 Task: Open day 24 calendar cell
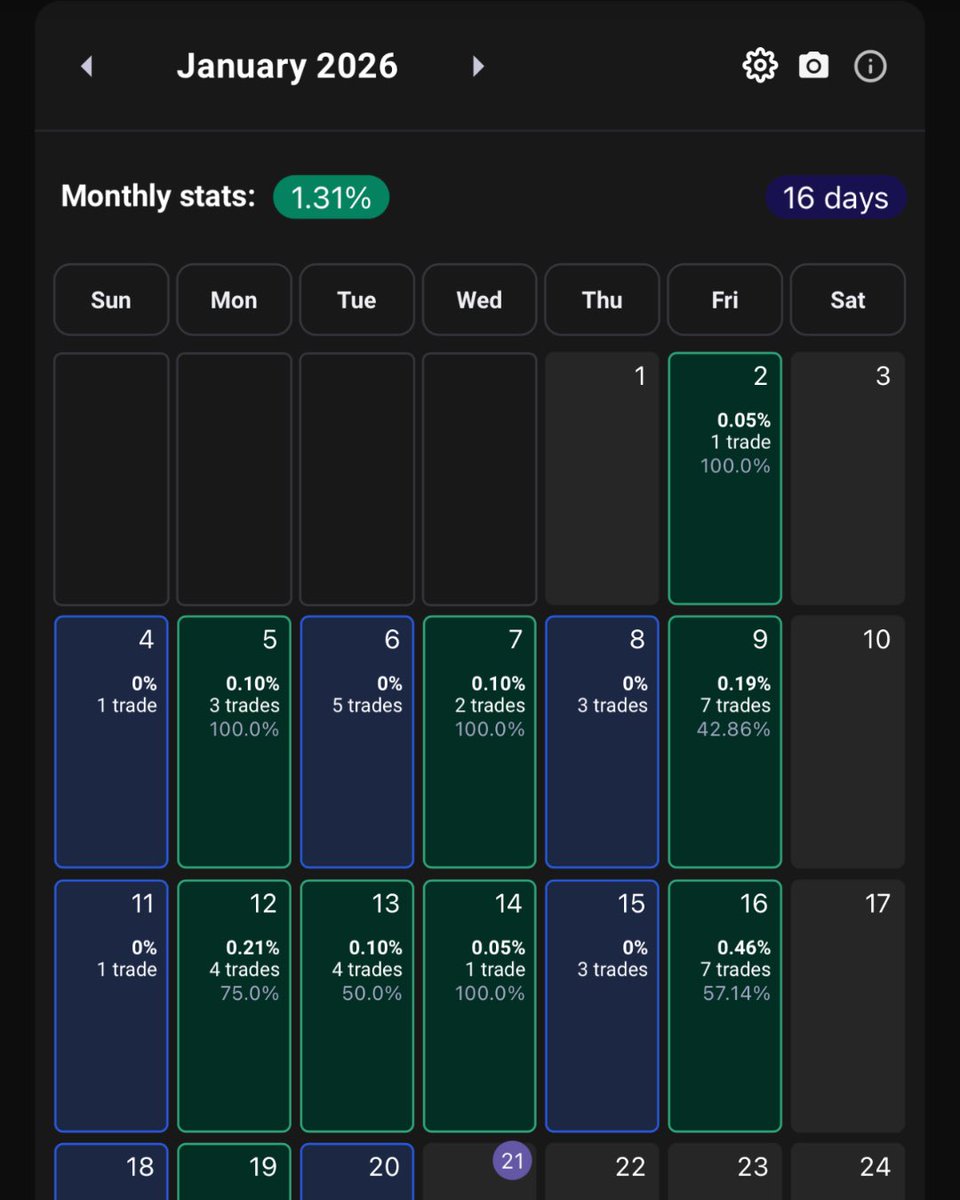click(x=848, y=1172)
